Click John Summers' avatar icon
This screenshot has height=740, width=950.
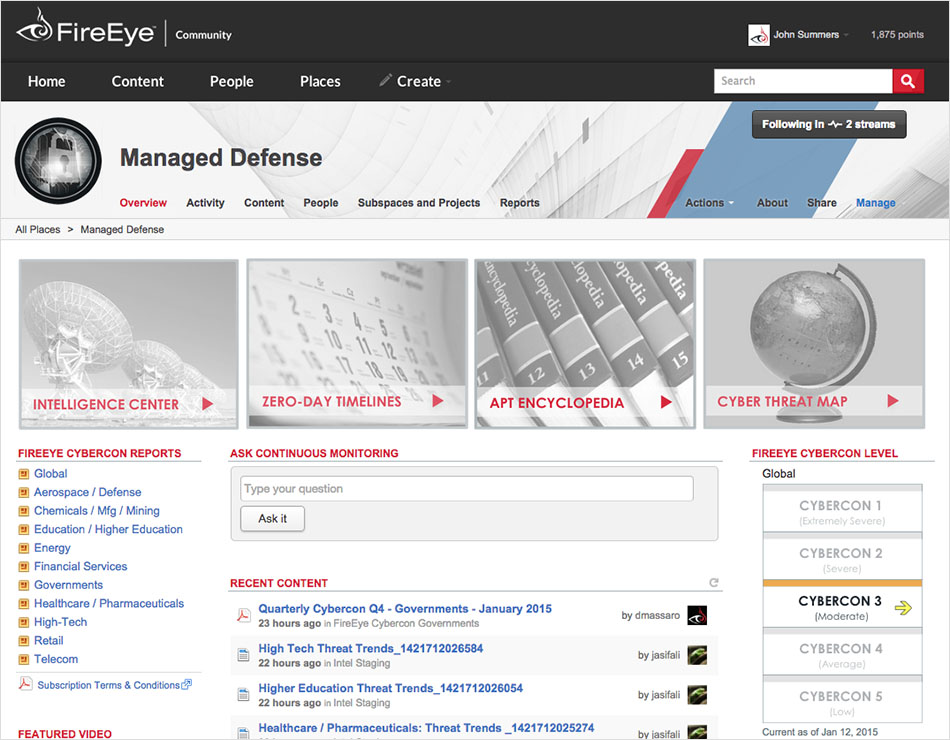(x=759, y=35)
